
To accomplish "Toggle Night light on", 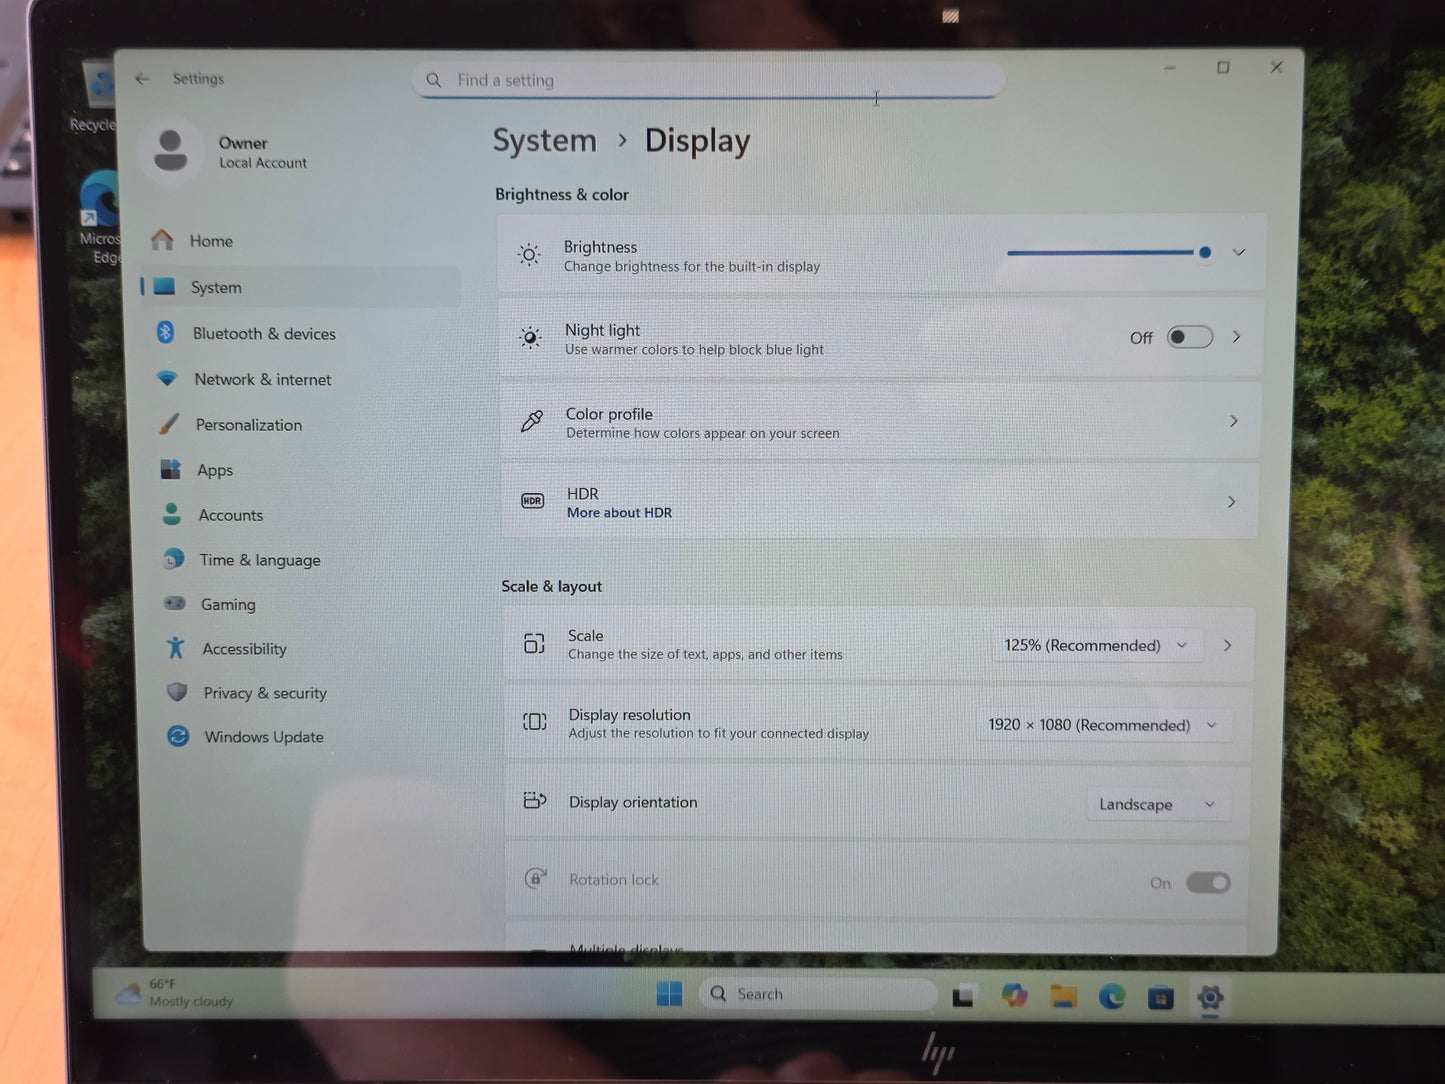I will click(1188, 337).
